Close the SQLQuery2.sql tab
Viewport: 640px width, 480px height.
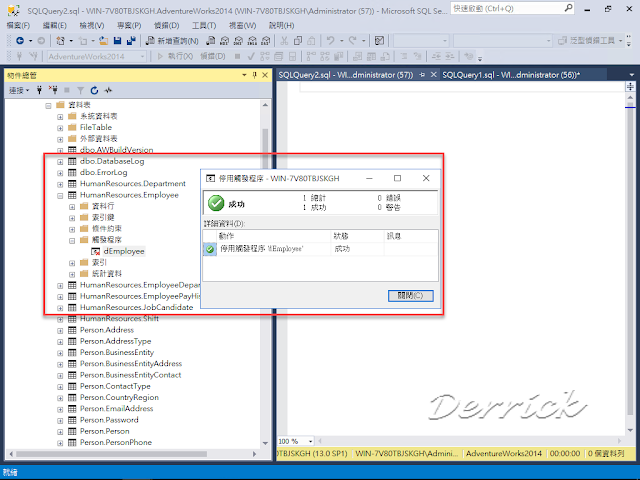click(433, 75)
